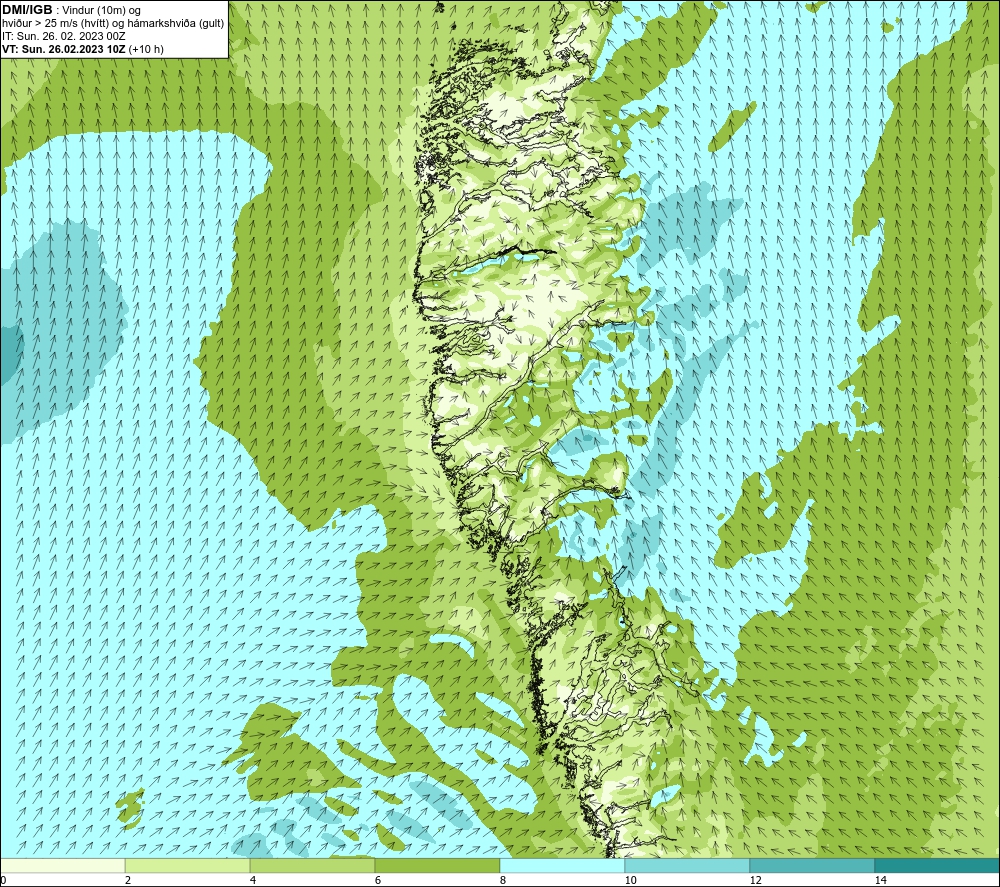
Task: Click the DMI/IGB title text
Action: 27,10
